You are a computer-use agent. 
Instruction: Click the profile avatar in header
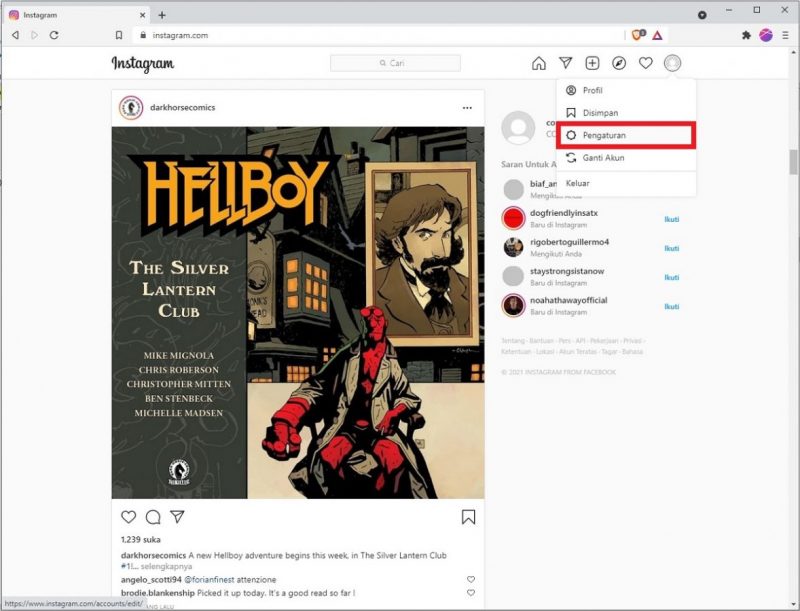pyautogui.click(x=672, y=63)
